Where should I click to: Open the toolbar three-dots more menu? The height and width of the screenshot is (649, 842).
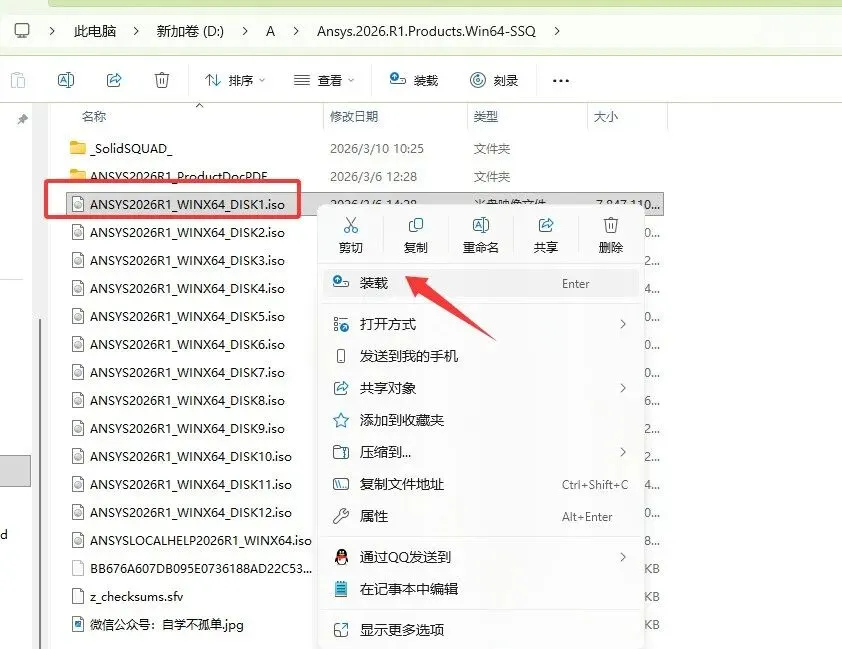click(x=561, y=81)
